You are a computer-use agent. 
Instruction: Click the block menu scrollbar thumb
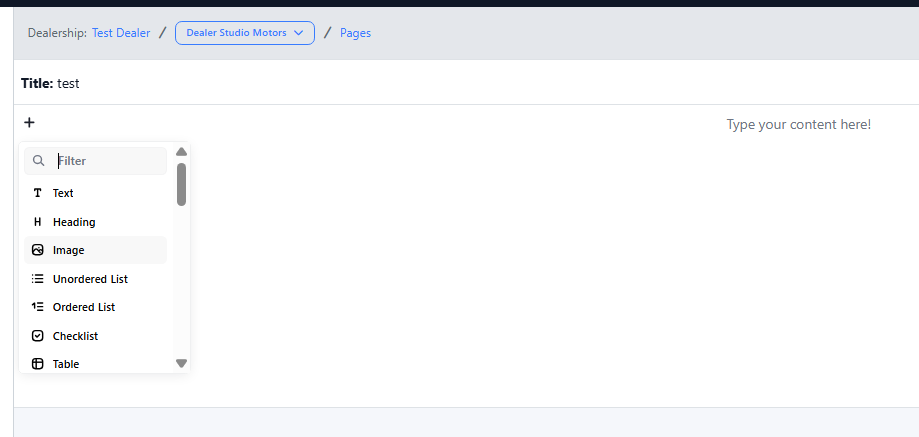pyautogui.click(x=181, y=184)
